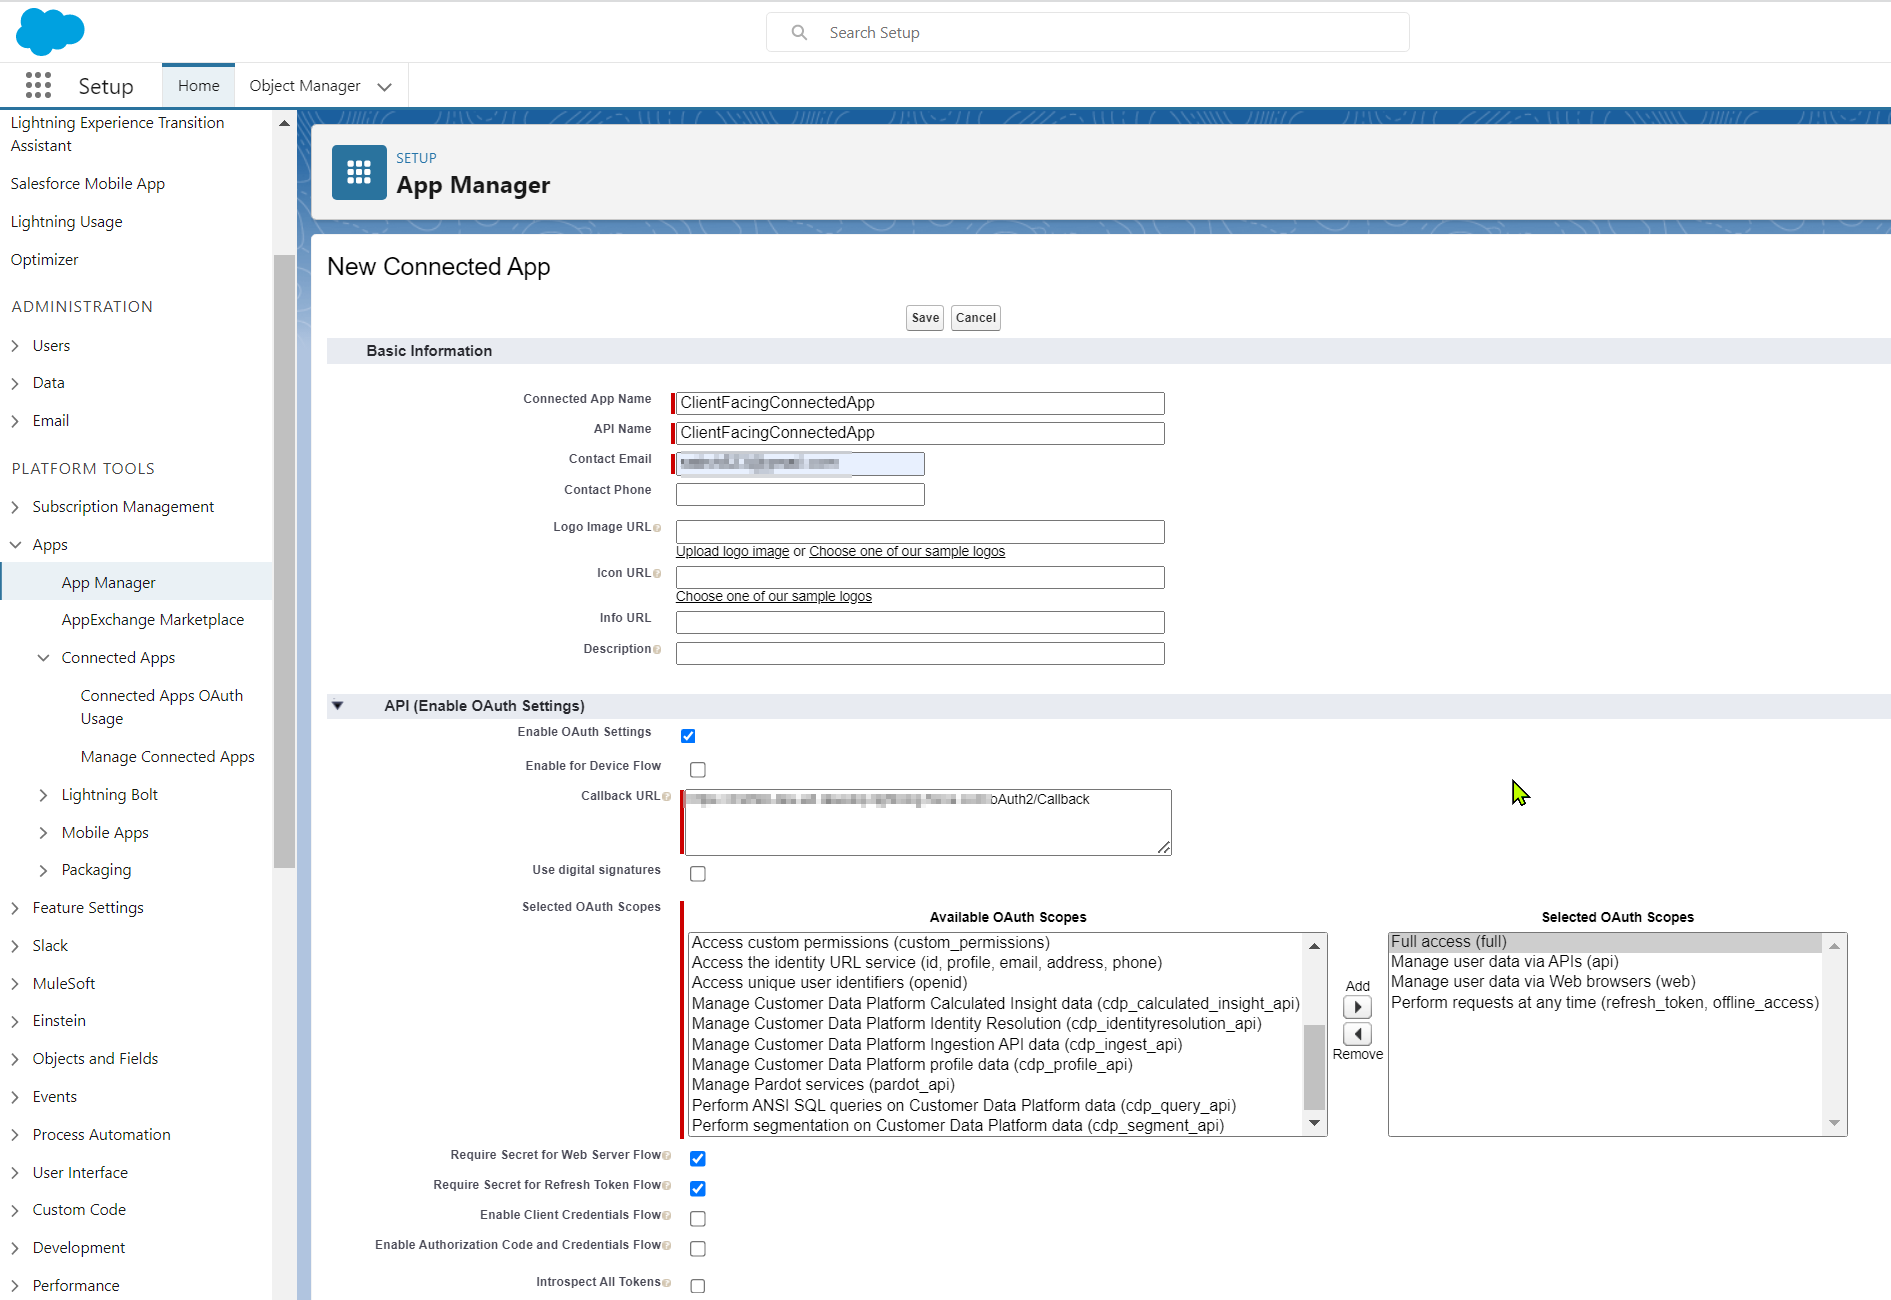Click help icon beside Enable Client Credentials Flow

[667, 1216]
